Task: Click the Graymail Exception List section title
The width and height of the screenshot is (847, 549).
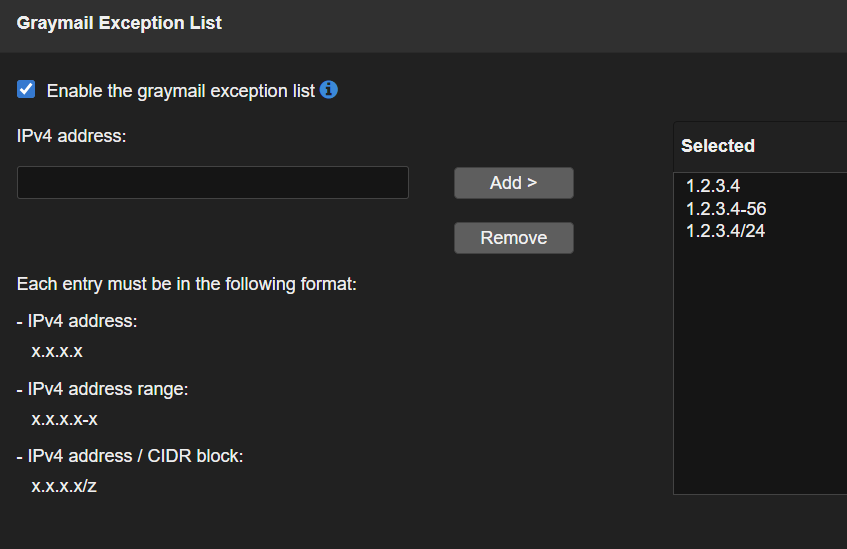Action: point(119,22)
